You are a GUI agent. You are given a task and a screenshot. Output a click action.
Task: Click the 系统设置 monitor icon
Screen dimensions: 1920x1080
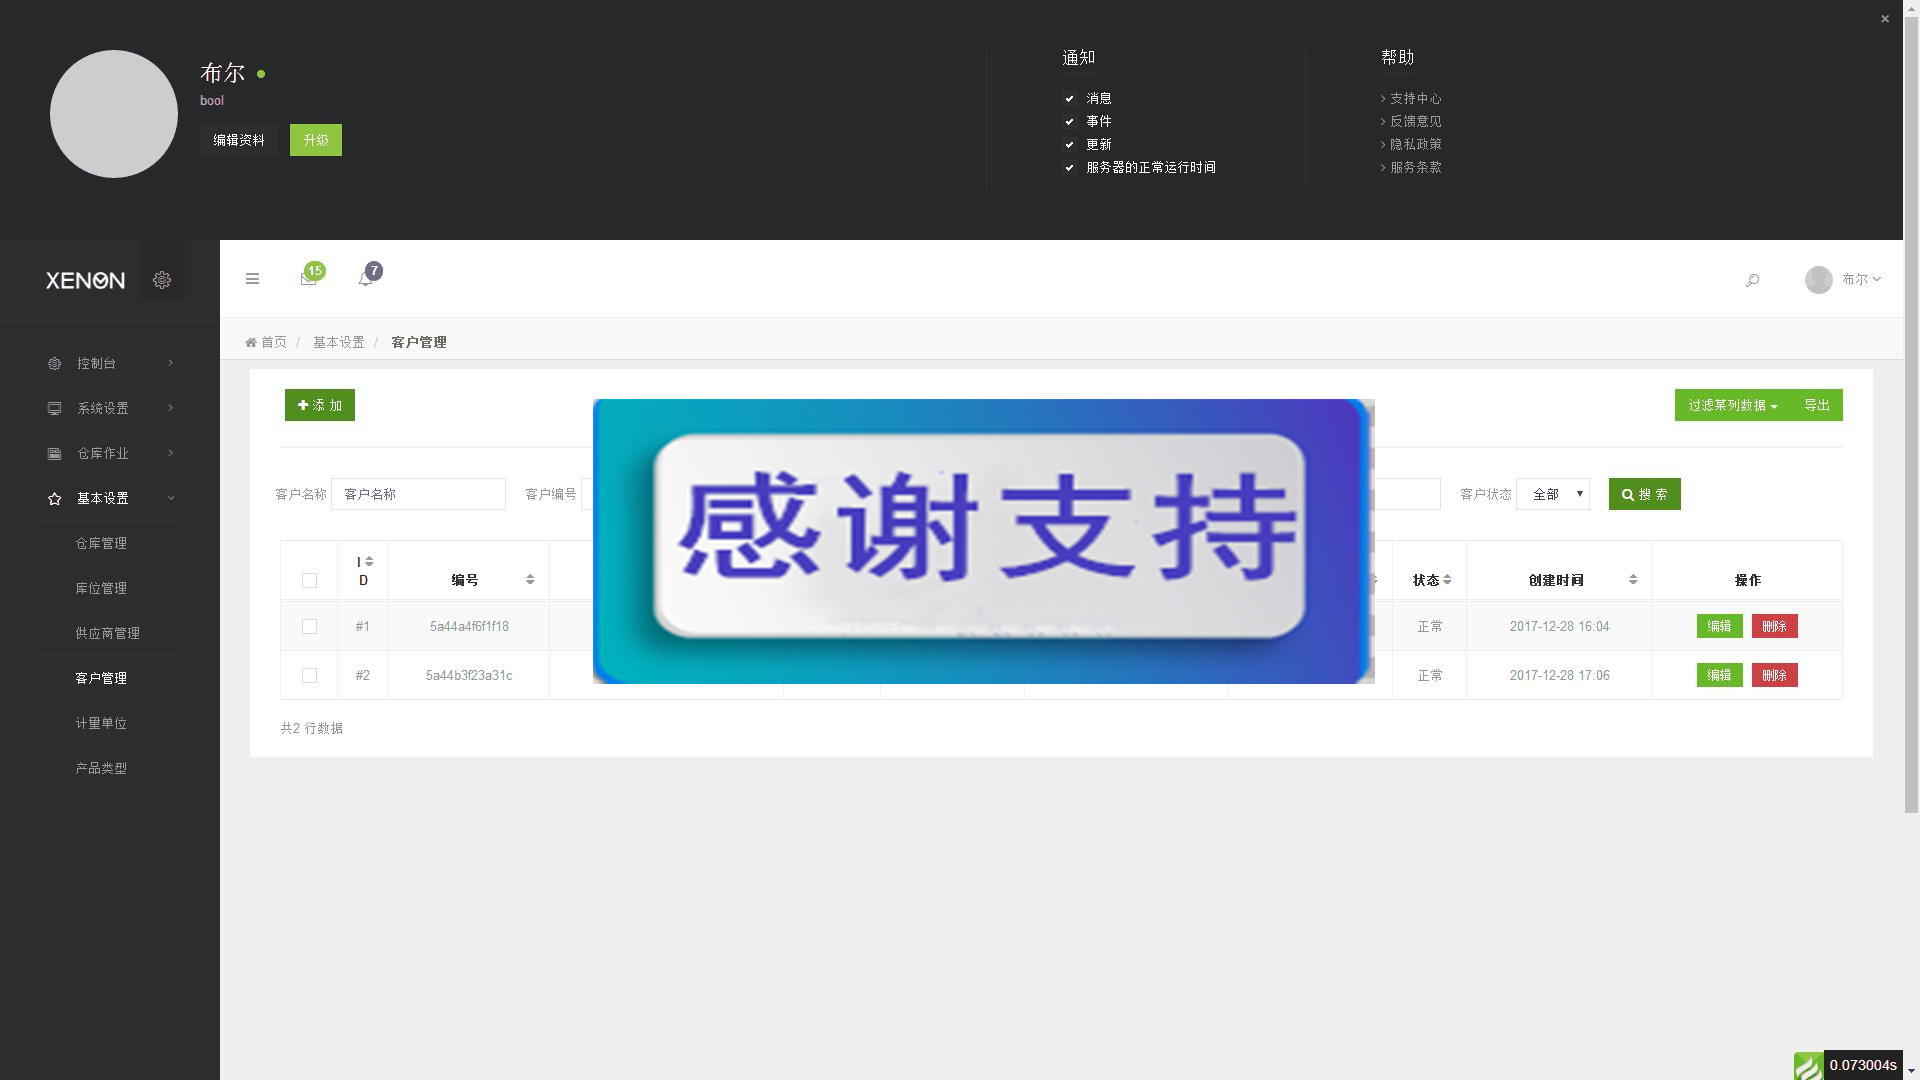coord(55,408)
